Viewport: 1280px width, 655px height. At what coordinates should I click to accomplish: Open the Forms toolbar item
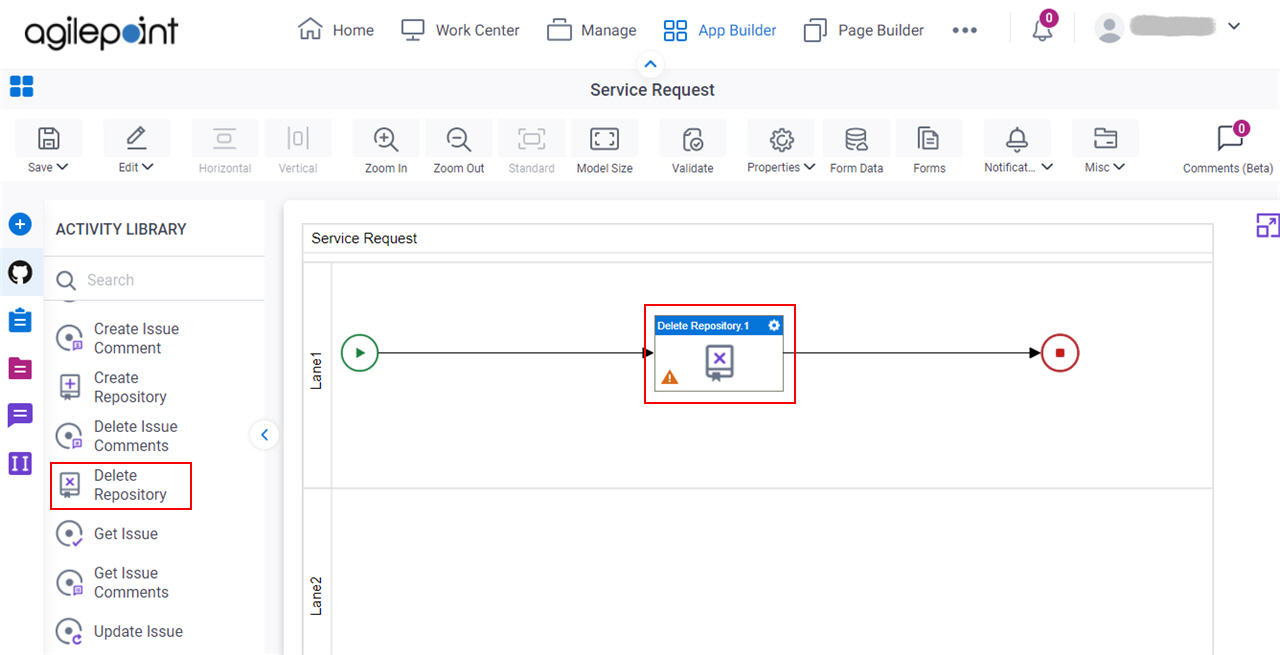(929, 139)
